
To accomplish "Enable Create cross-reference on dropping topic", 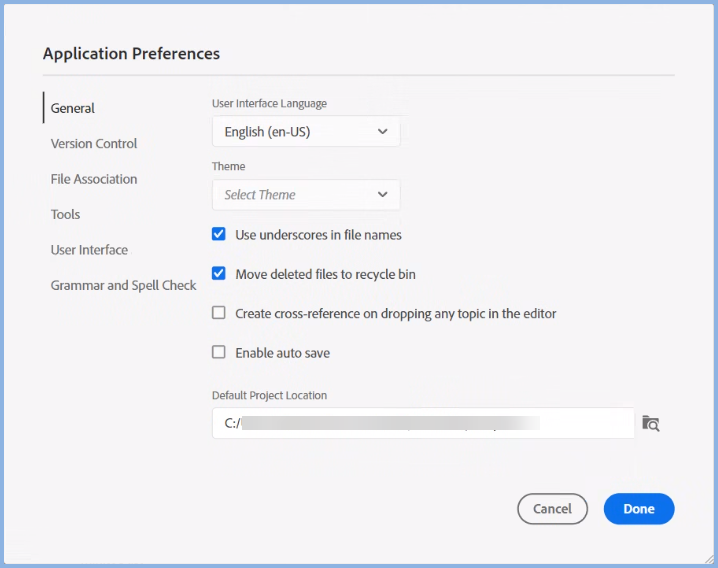I will coord(219,313).
